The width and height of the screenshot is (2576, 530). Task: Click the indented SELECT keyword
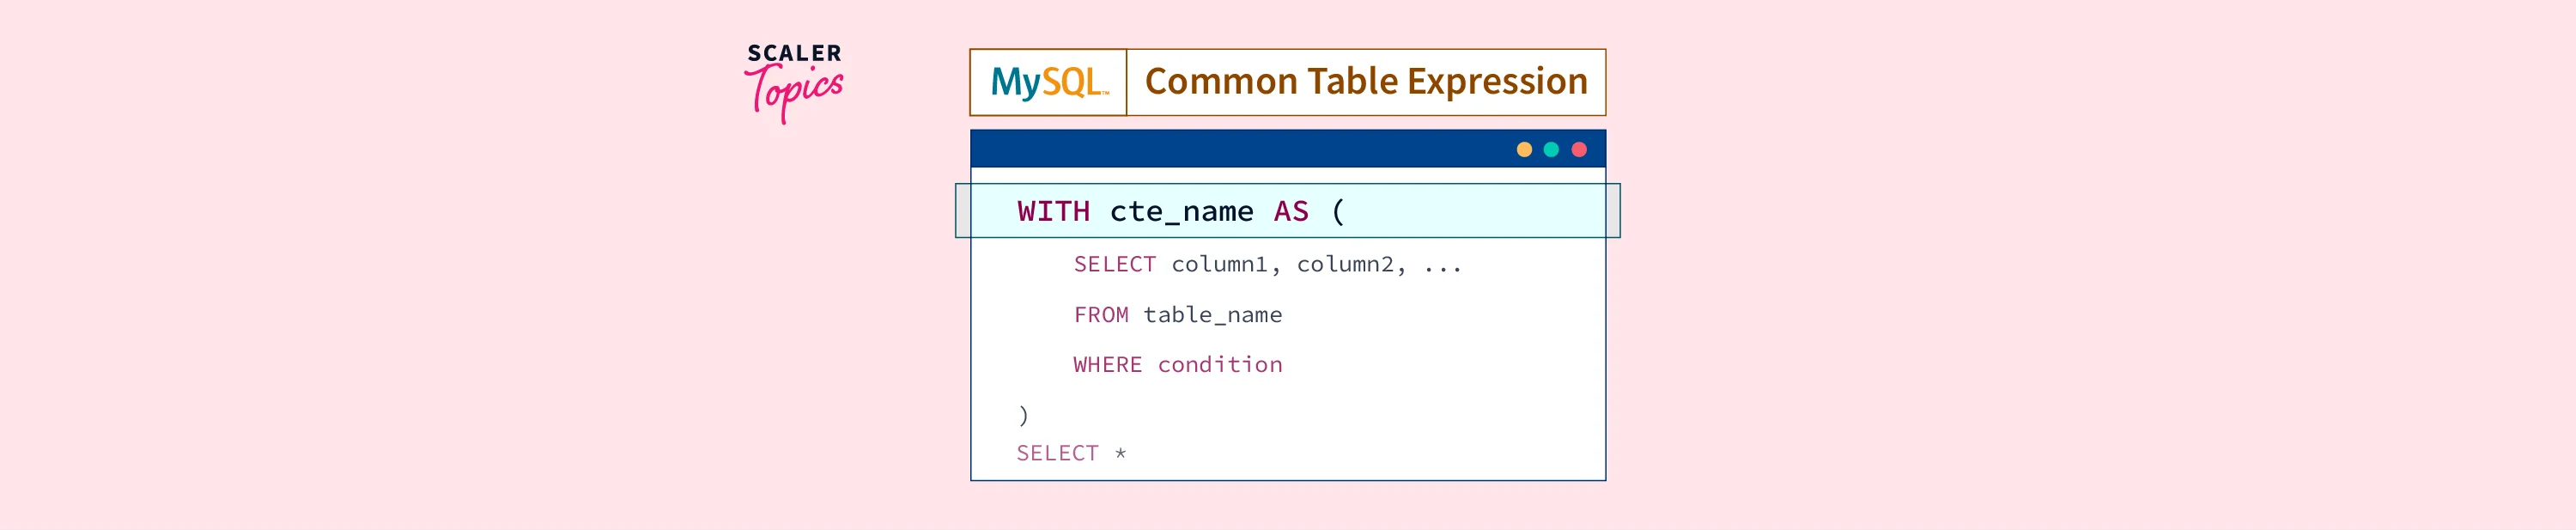(x=1114, y=264)
